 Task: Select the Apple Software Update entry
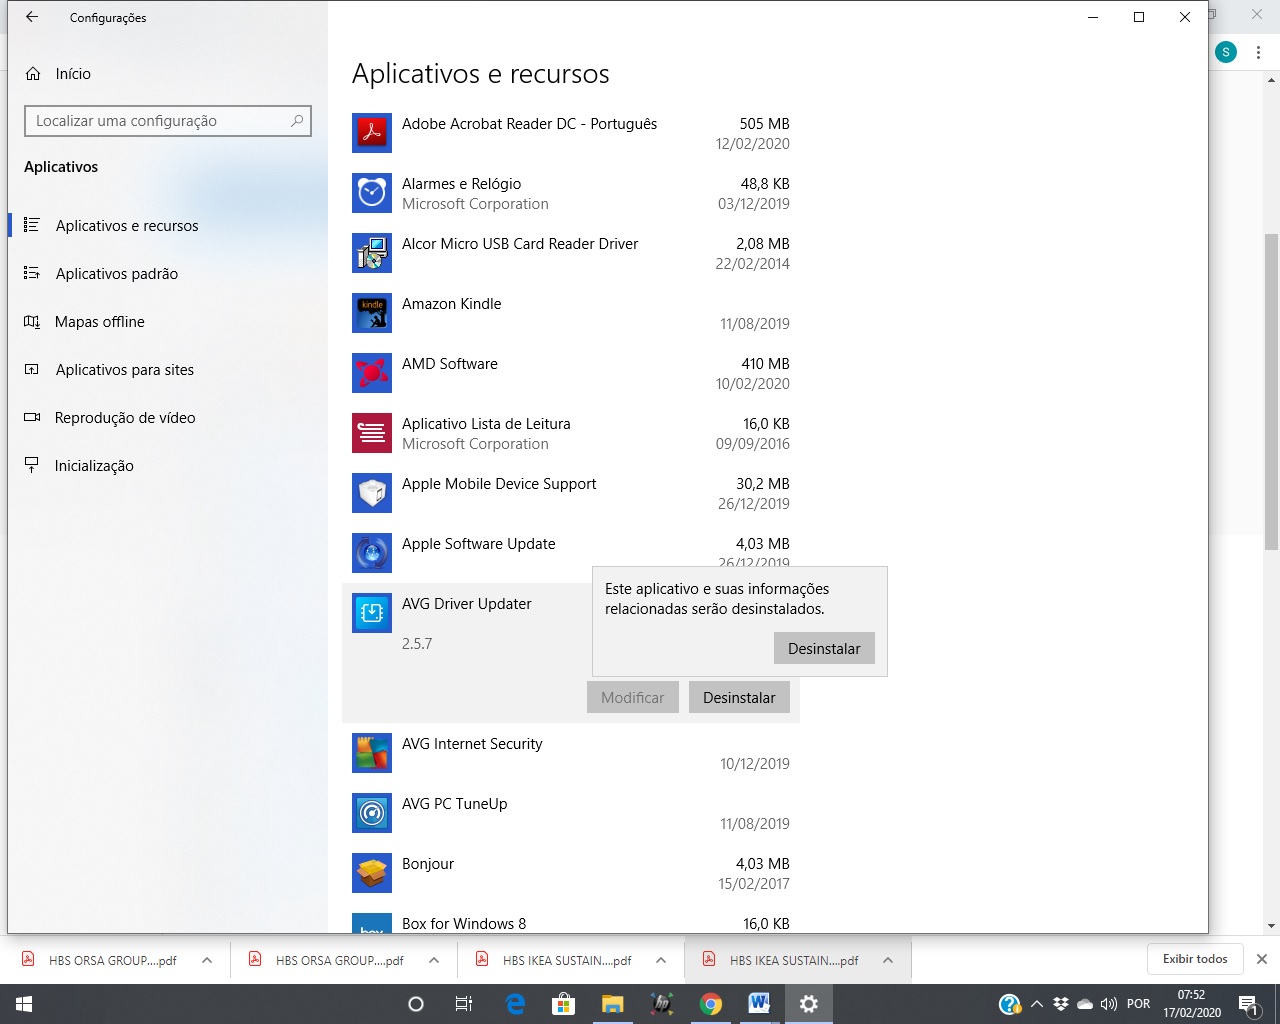tap(571, 553)
